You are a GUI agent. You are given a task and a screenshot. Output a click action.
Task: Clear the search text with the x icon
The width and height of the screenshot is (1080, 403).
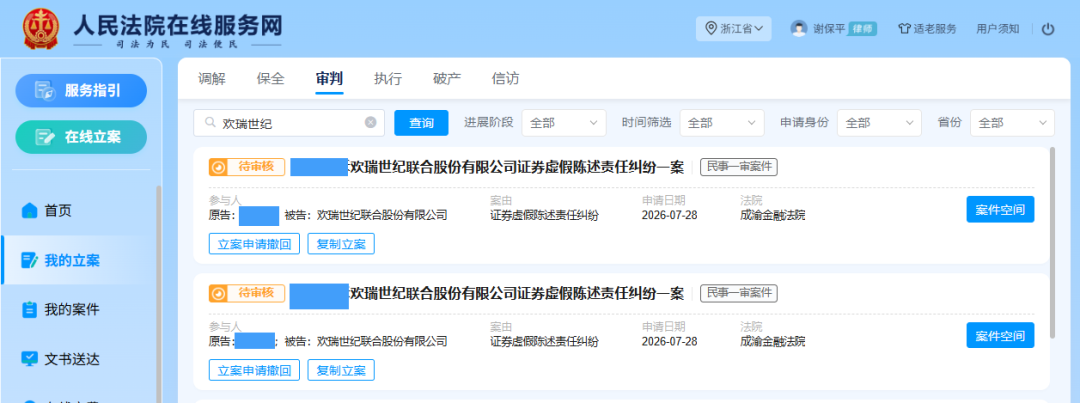tap(371, 123)
